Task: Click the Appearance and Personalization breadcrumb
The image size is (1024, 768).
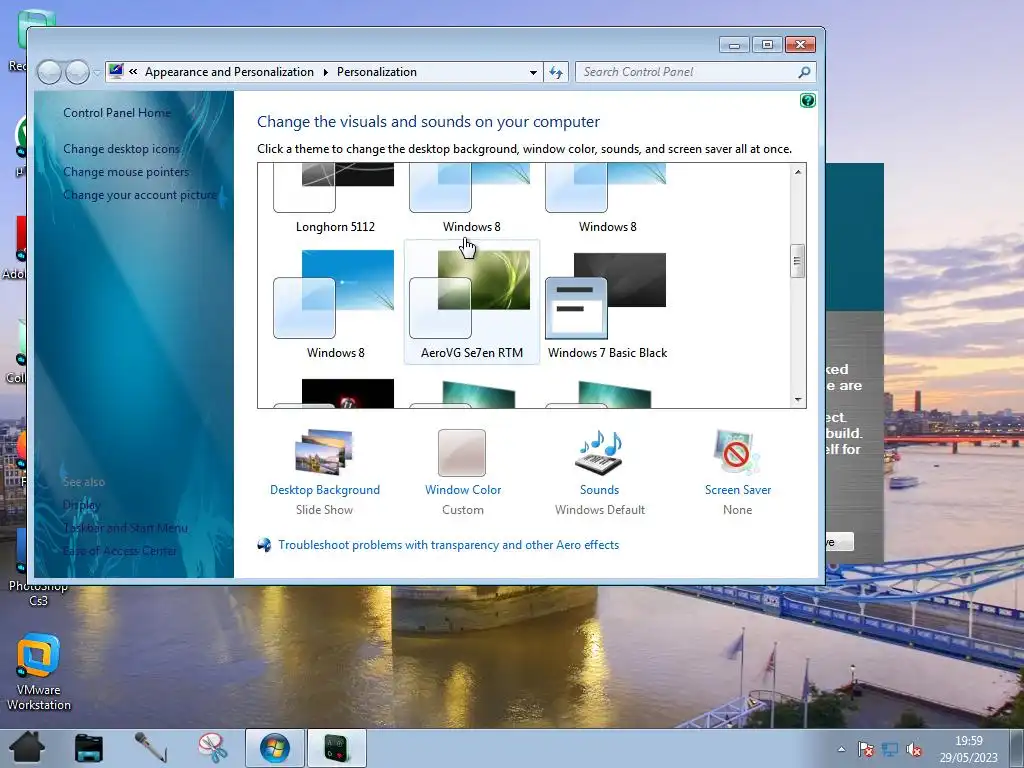Action: [229, 72]
